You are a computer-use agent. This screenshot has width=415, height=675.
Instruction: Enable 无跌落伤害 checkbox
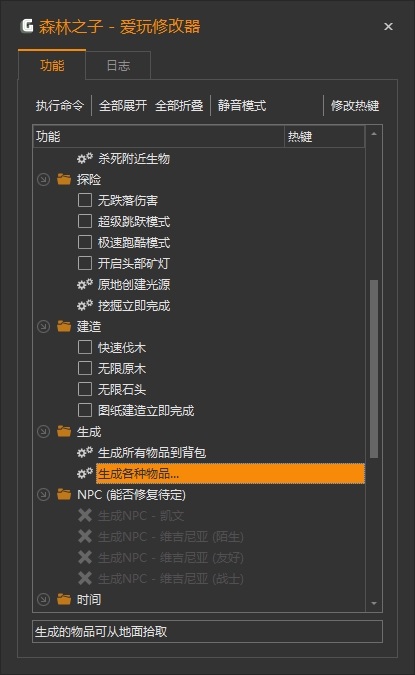[x=85, y=200]
